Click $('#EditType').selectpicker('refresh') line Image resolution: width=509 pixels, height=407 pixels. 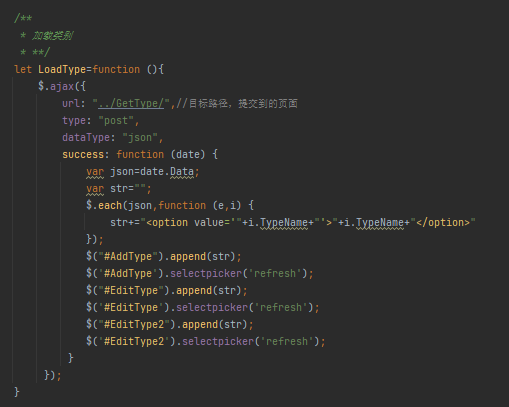[x=203, y=307]
